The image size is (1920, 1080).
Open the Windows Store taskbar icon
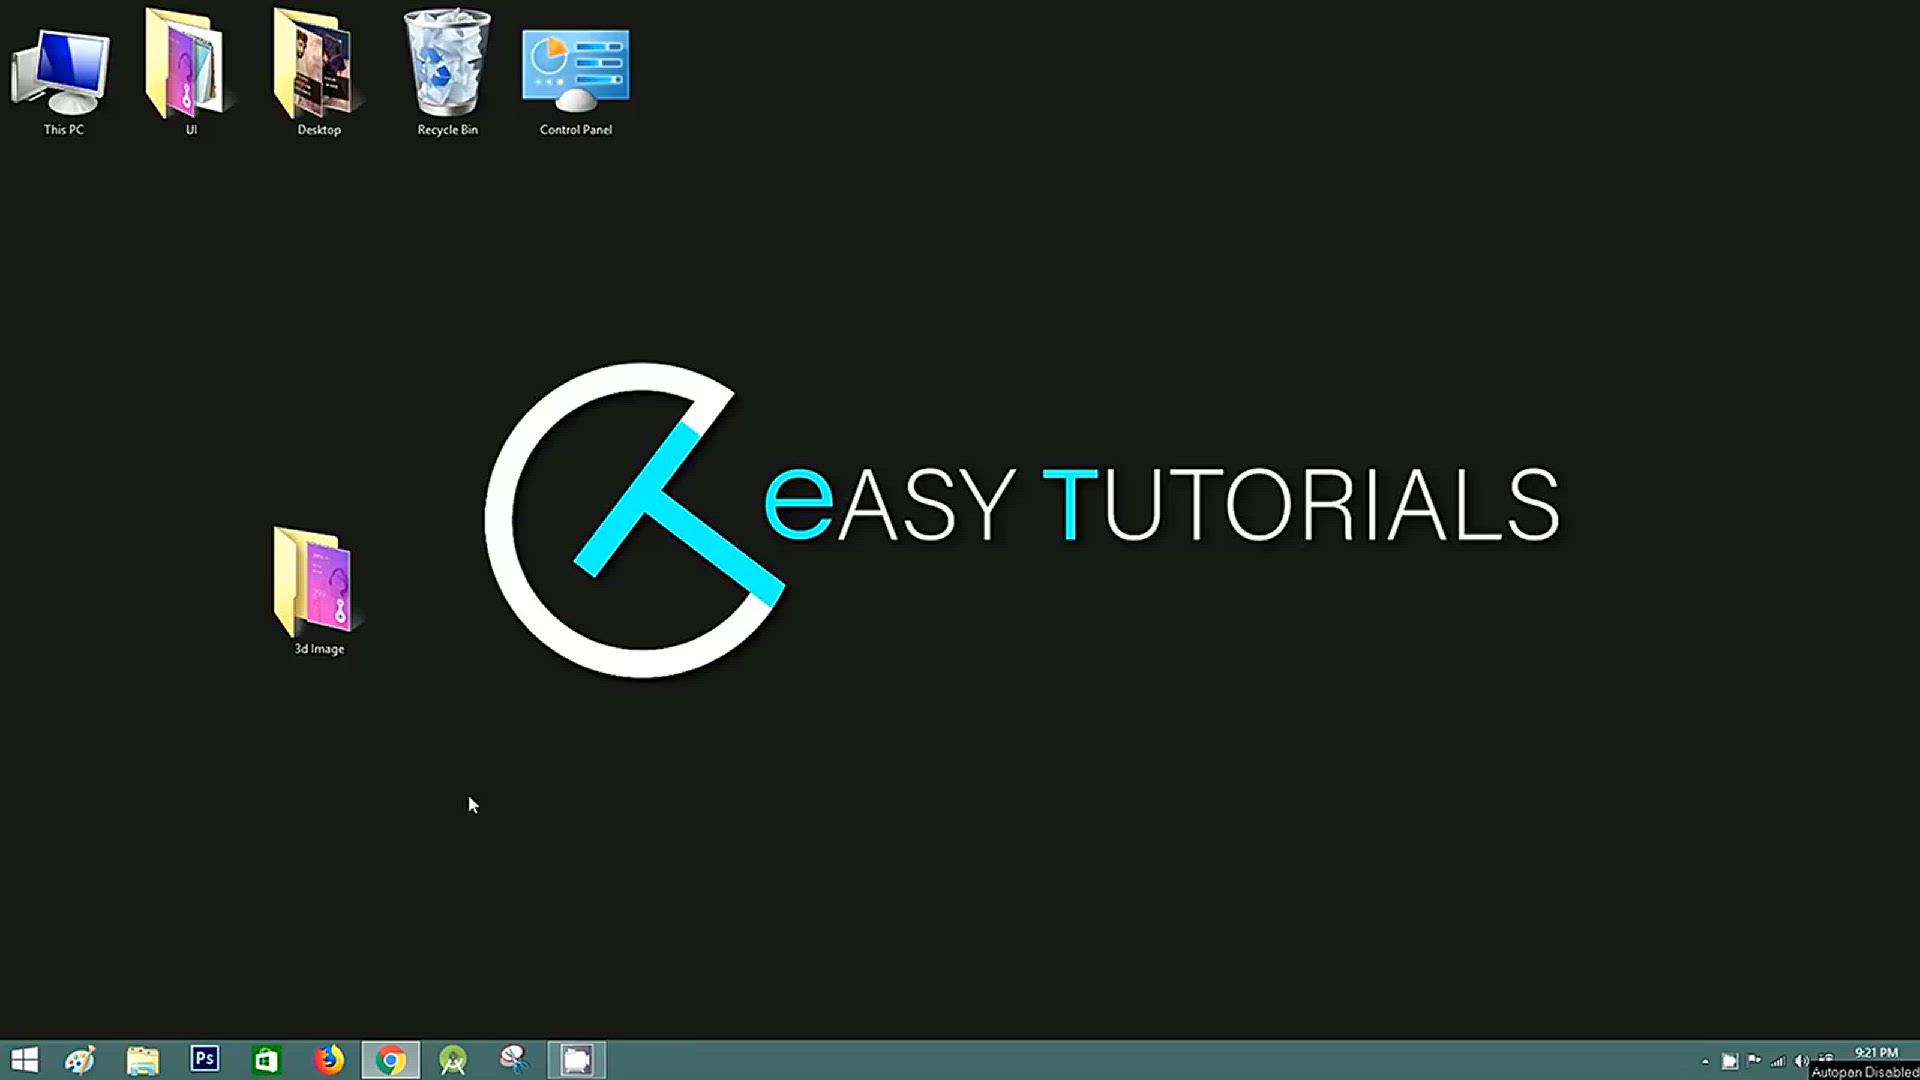(267, 1060)
